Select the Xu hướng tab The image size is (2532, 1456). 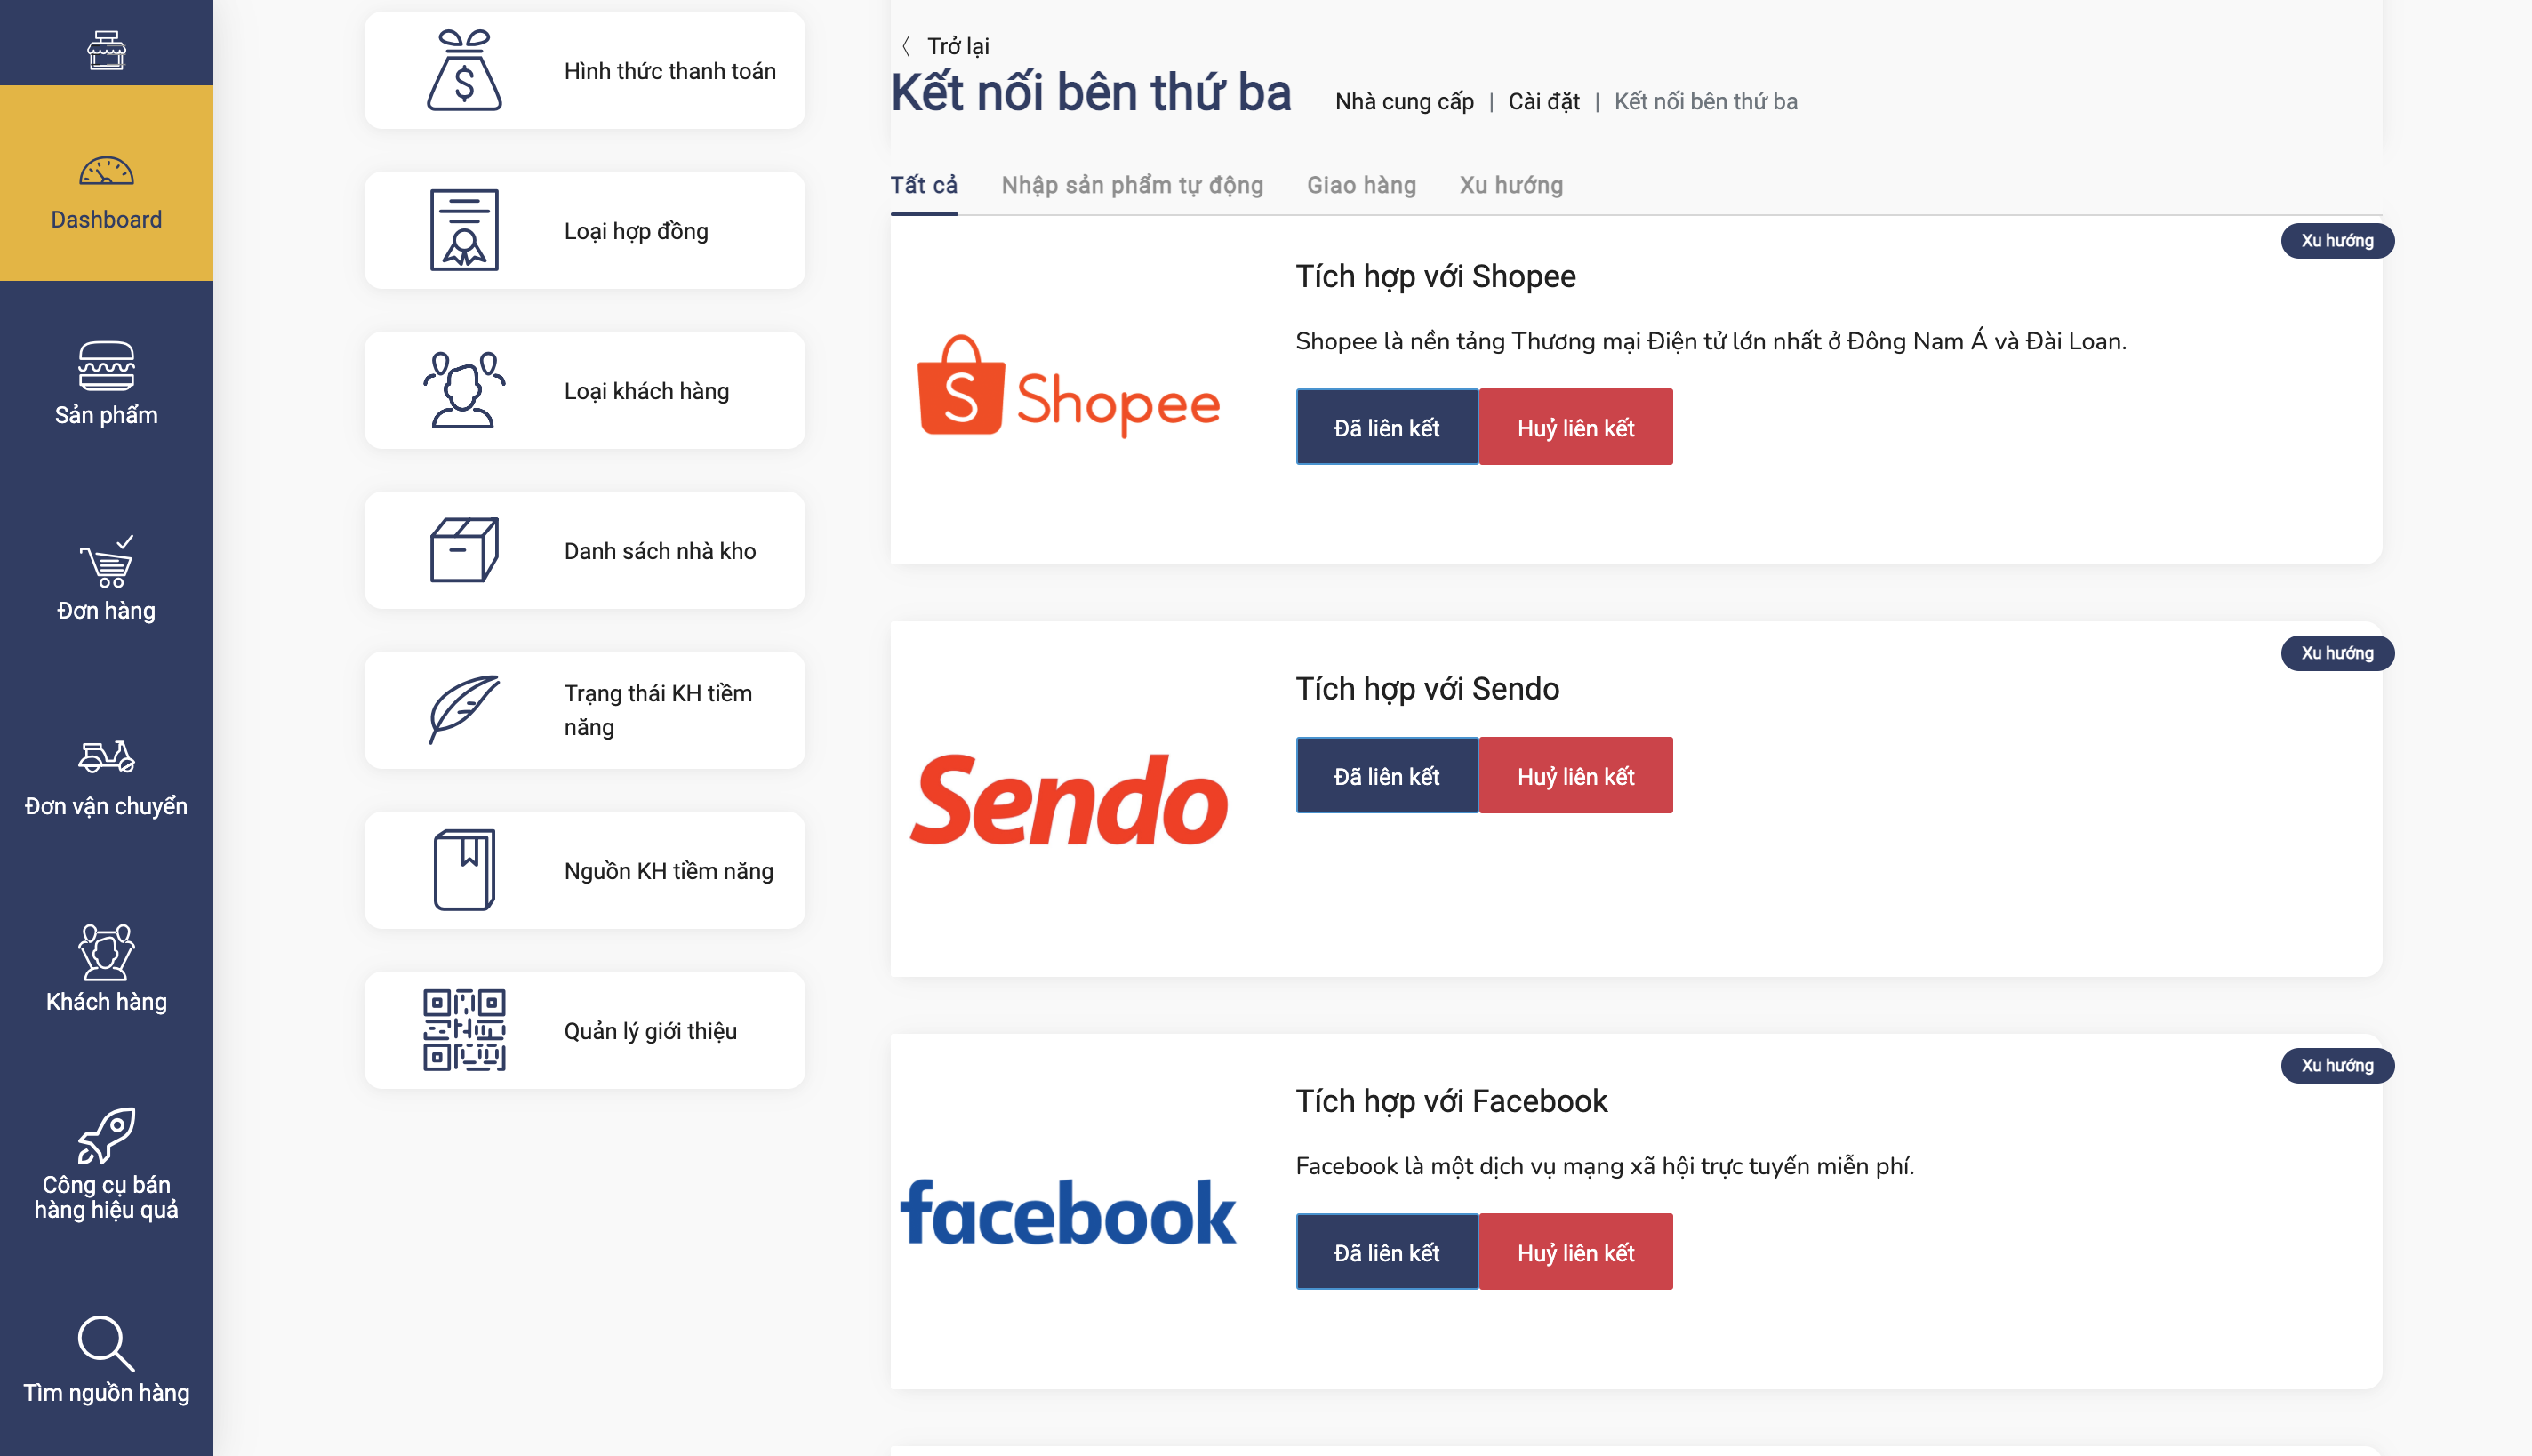(x=1511, y=186)
